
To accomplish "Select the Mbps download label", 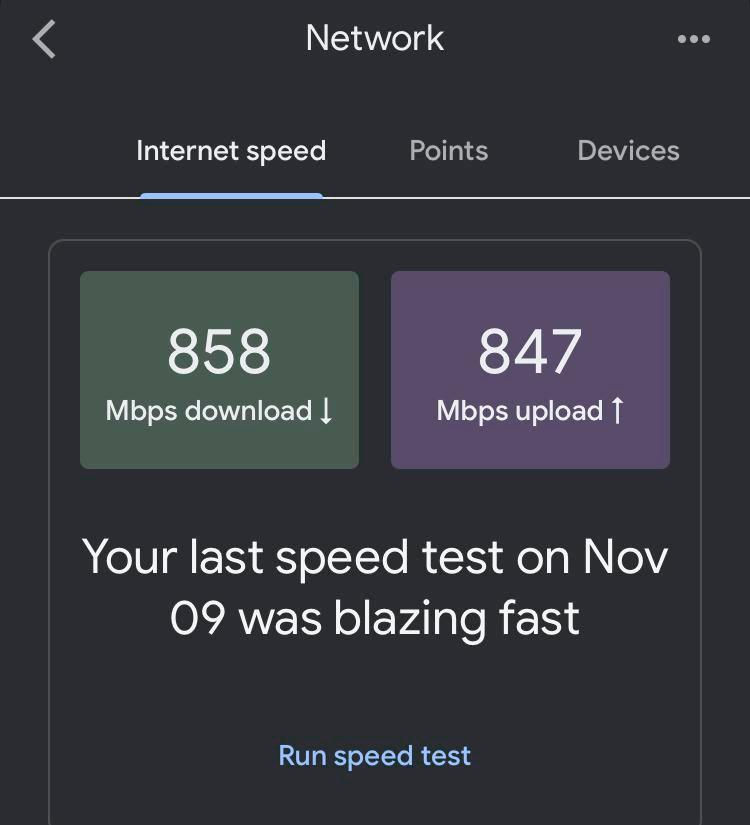I will [209, 411].
